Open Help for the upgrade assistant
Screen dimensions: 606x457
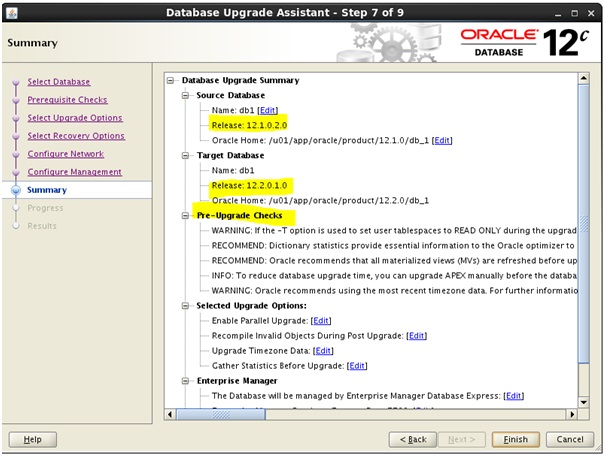(32, 439)
